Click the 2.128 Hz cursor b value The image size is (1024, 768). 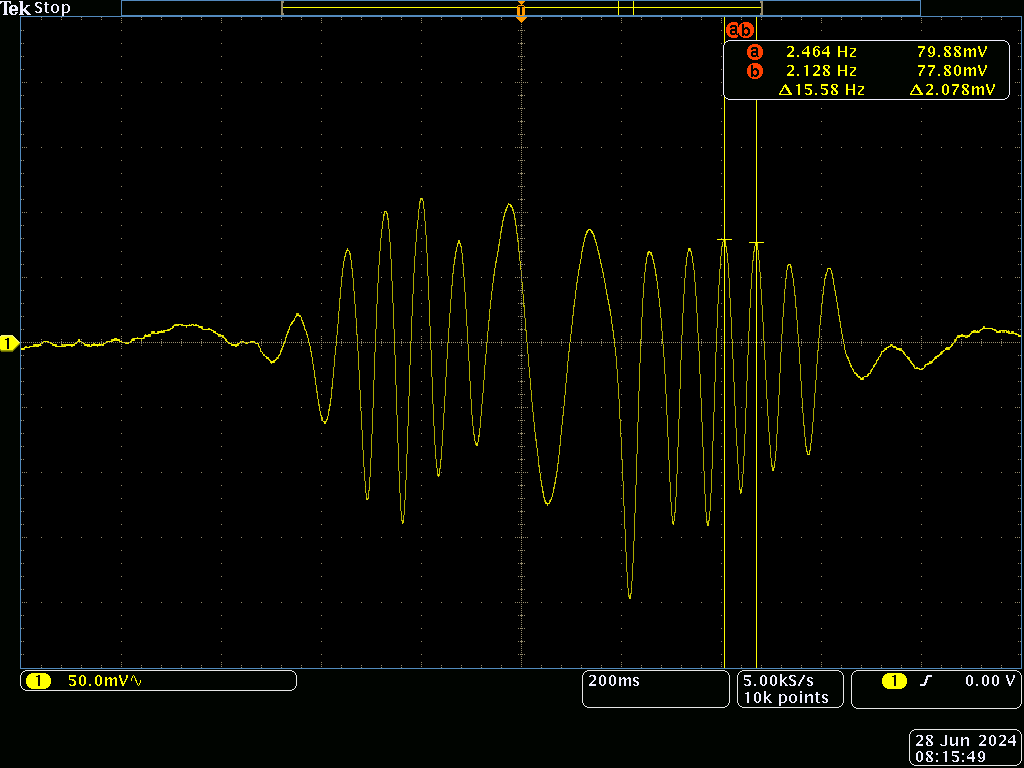[821, 71]
